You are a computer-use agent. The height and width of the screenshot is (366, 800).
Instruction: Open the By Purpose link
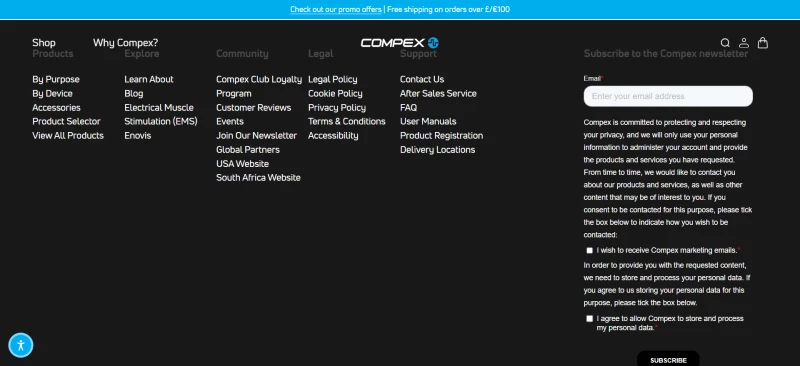[x=56, y=79]
